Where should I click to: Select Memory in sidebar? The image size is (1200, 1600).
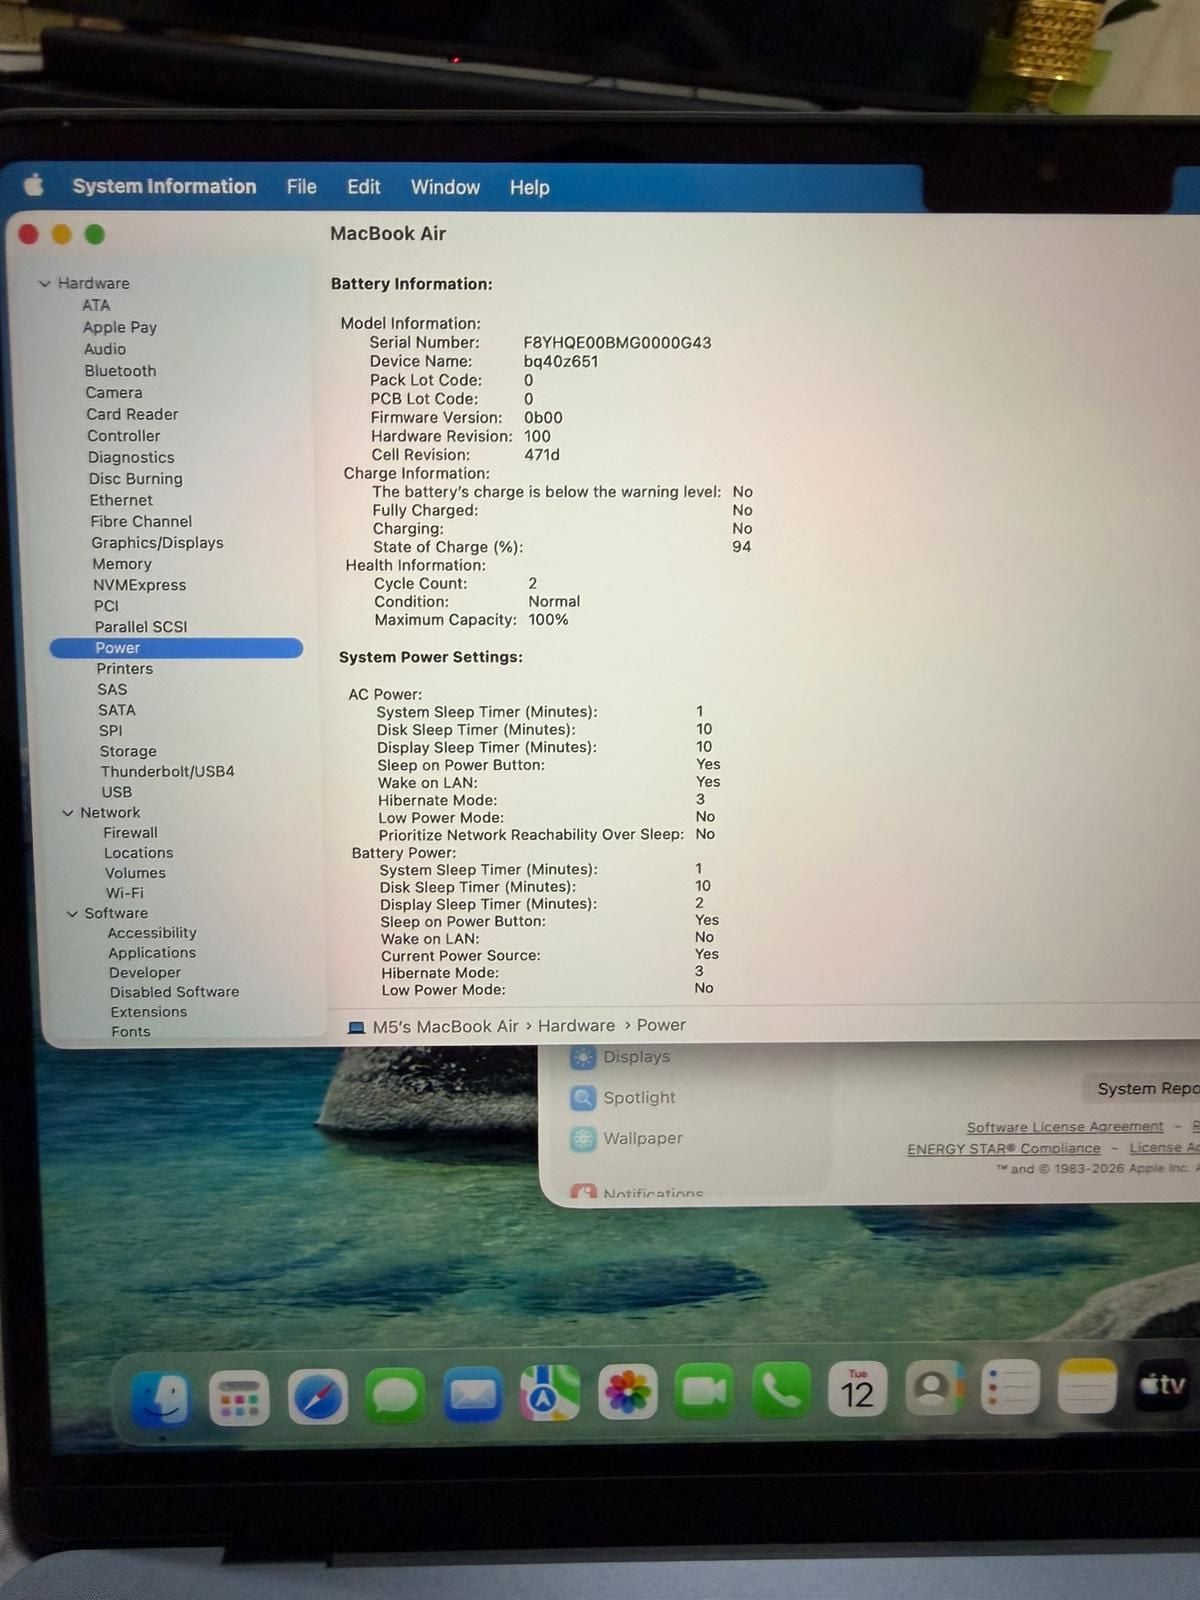[x=122, y=564]
